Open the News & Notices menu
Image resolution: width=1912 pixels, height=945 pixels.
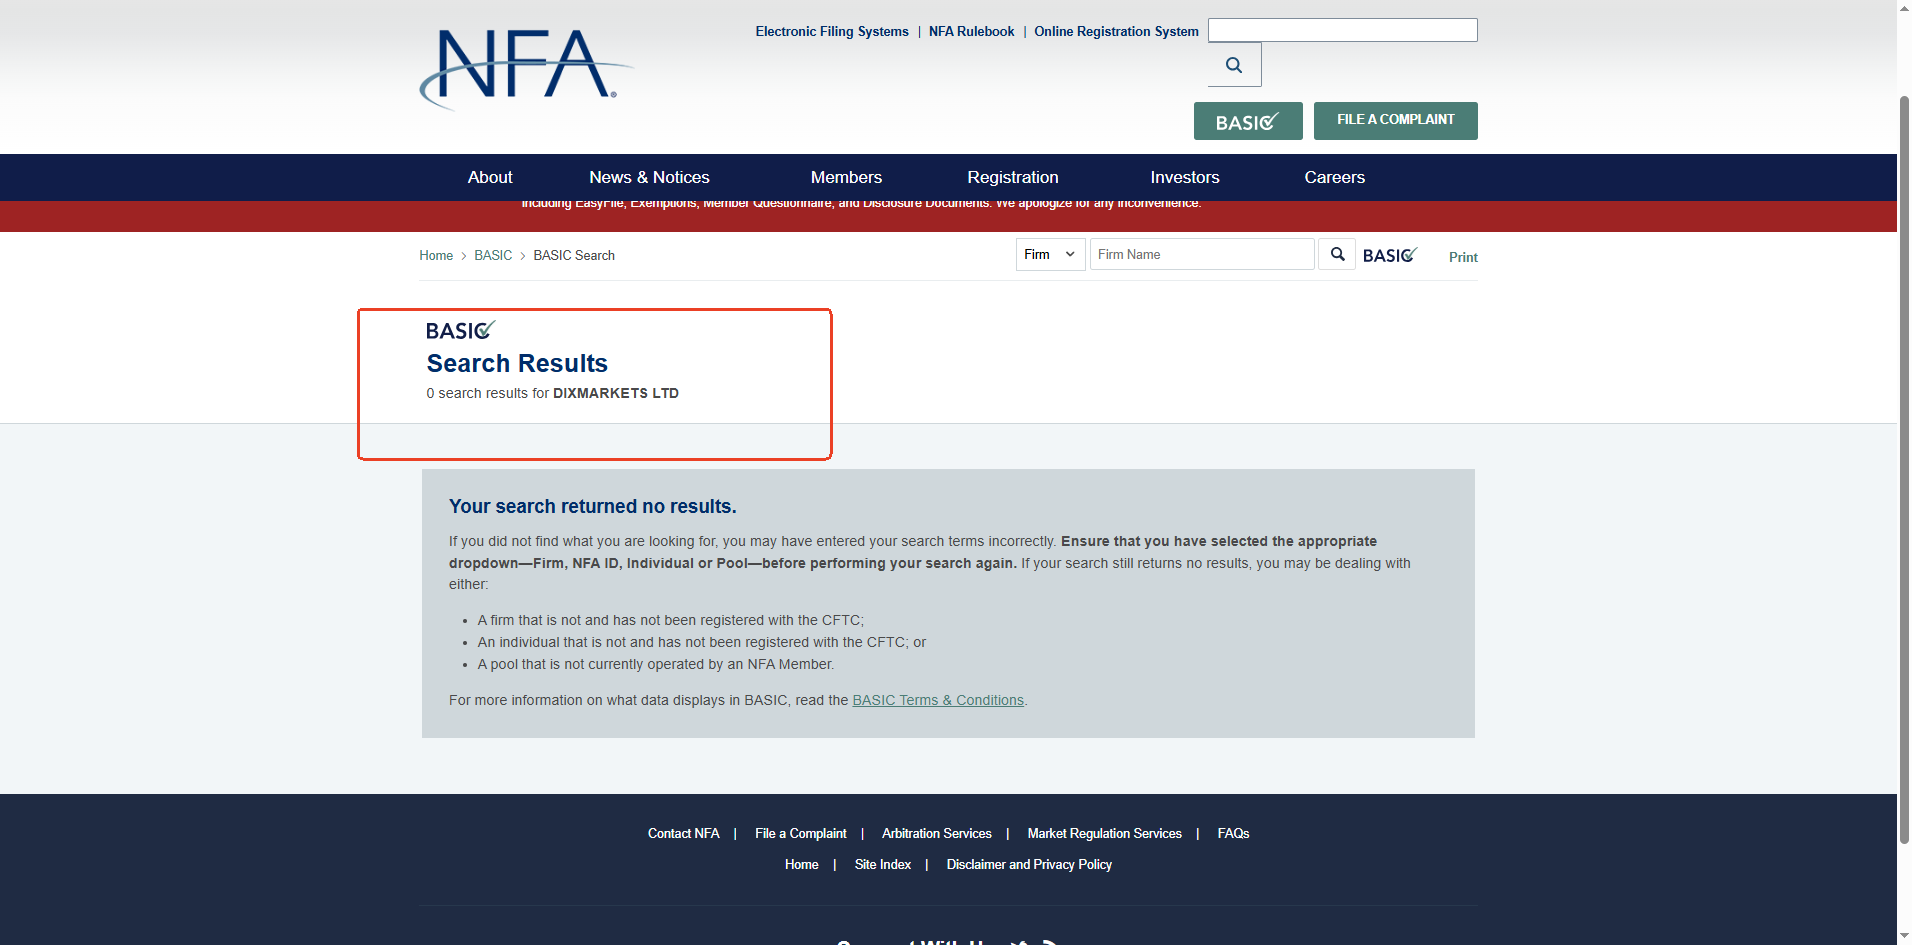pos(649,177)
